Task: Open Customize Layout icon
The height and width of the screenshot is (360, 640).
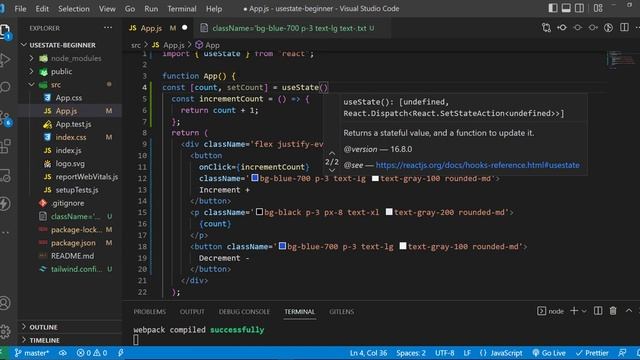Action: click(x=598, y=8)
